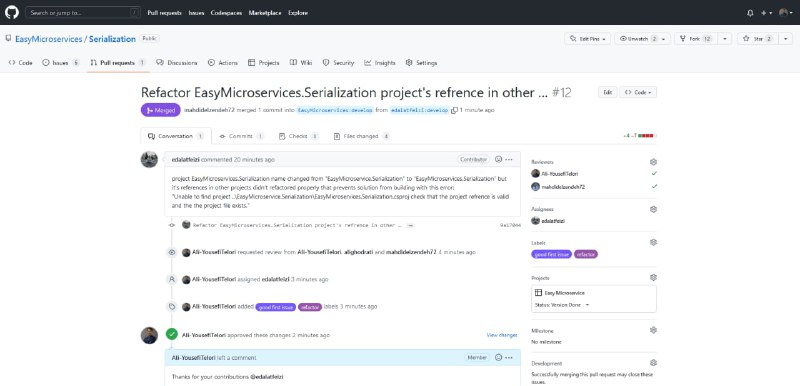Switch to the Insights tab
The width and height of the screenshot is (800, 386).
[380, 63]
